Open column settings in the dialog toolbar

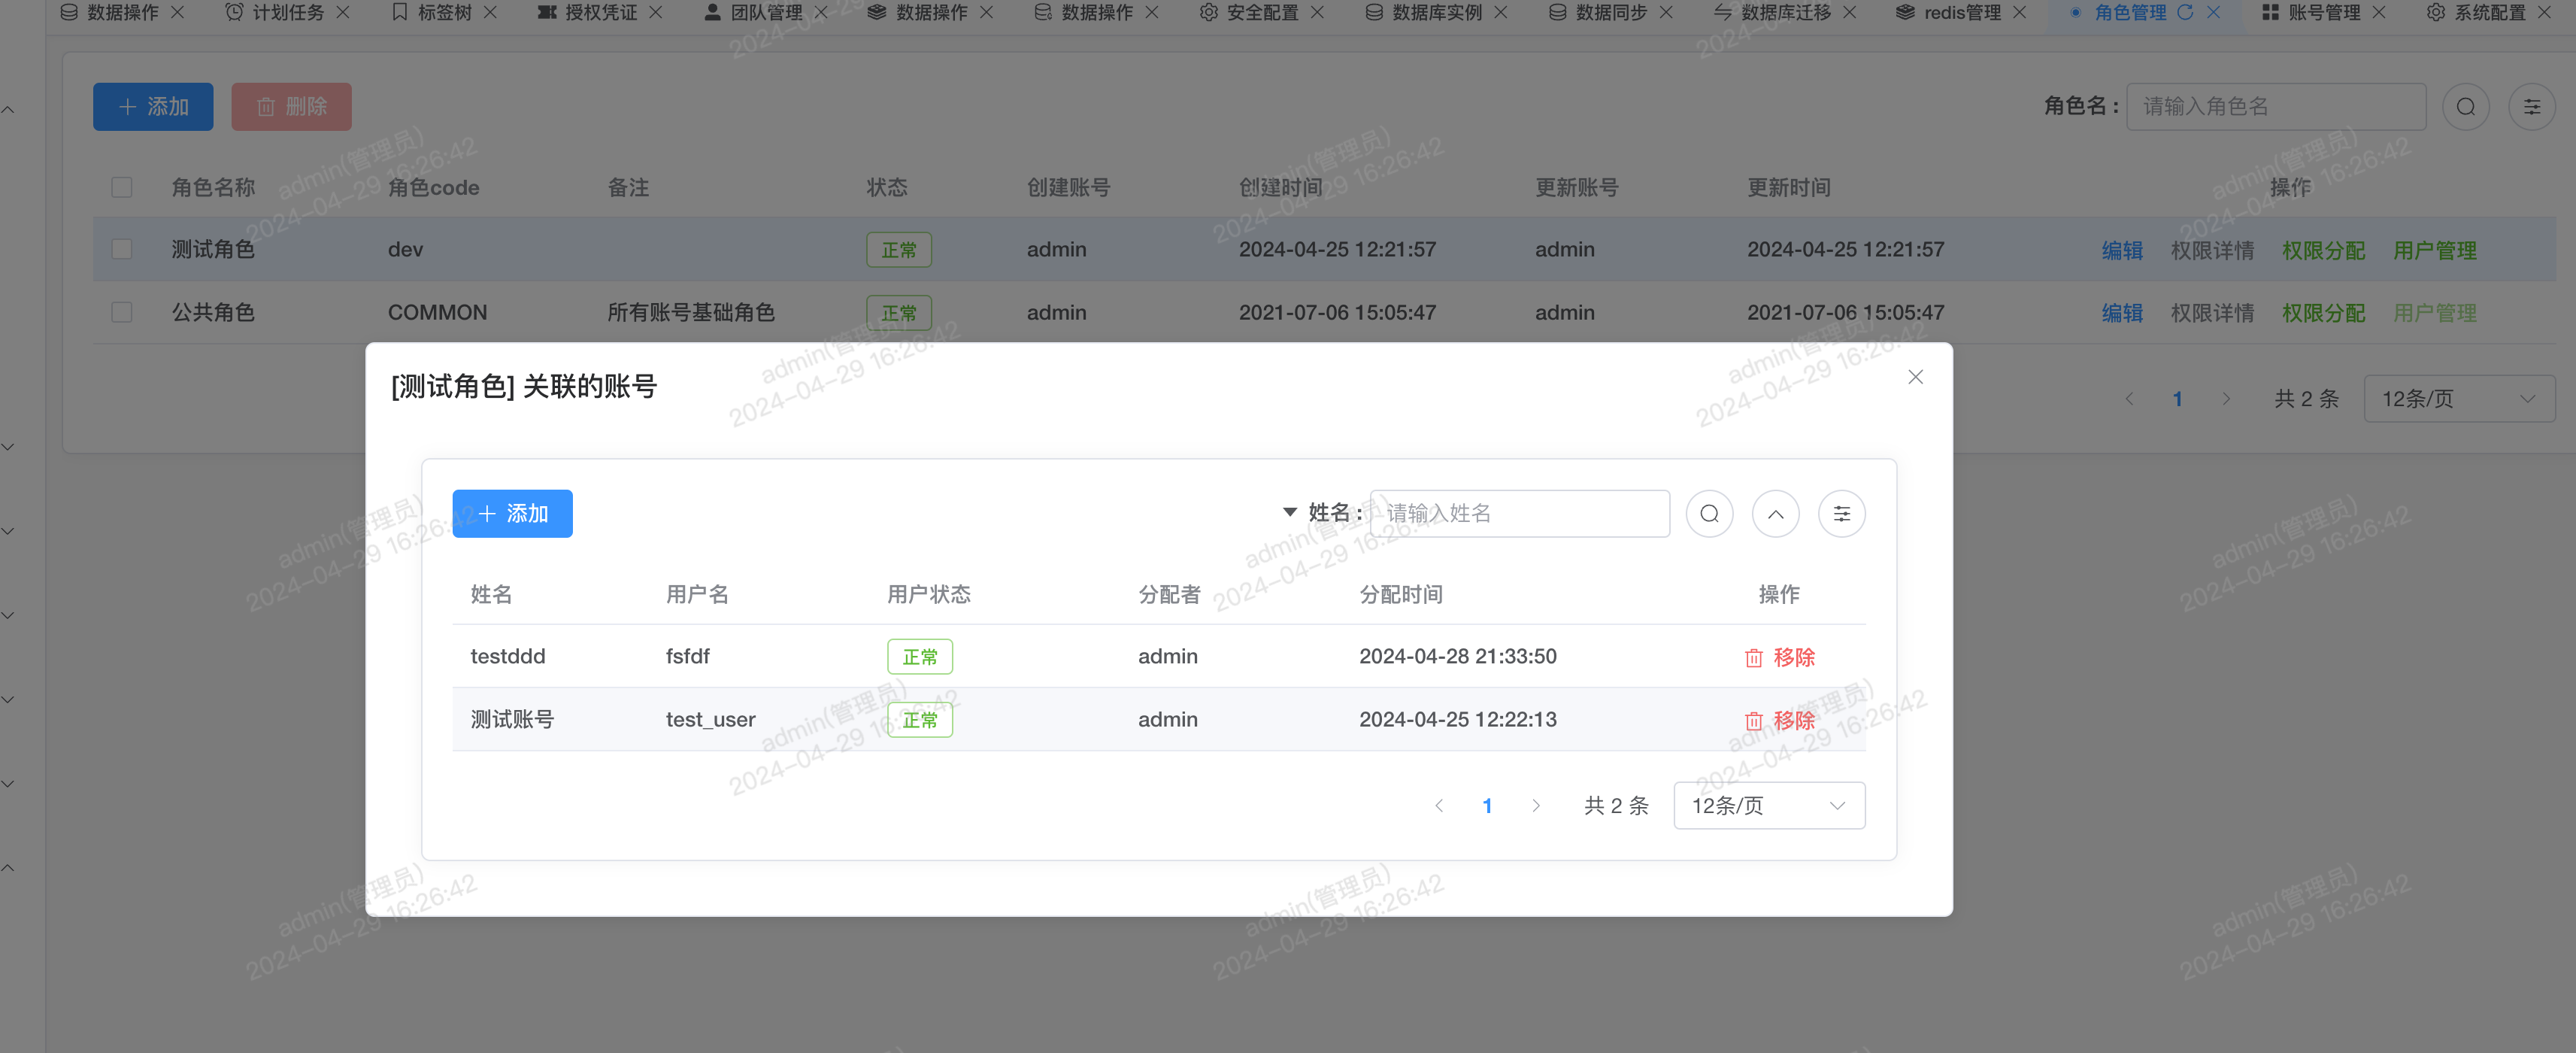(1841, 514)
